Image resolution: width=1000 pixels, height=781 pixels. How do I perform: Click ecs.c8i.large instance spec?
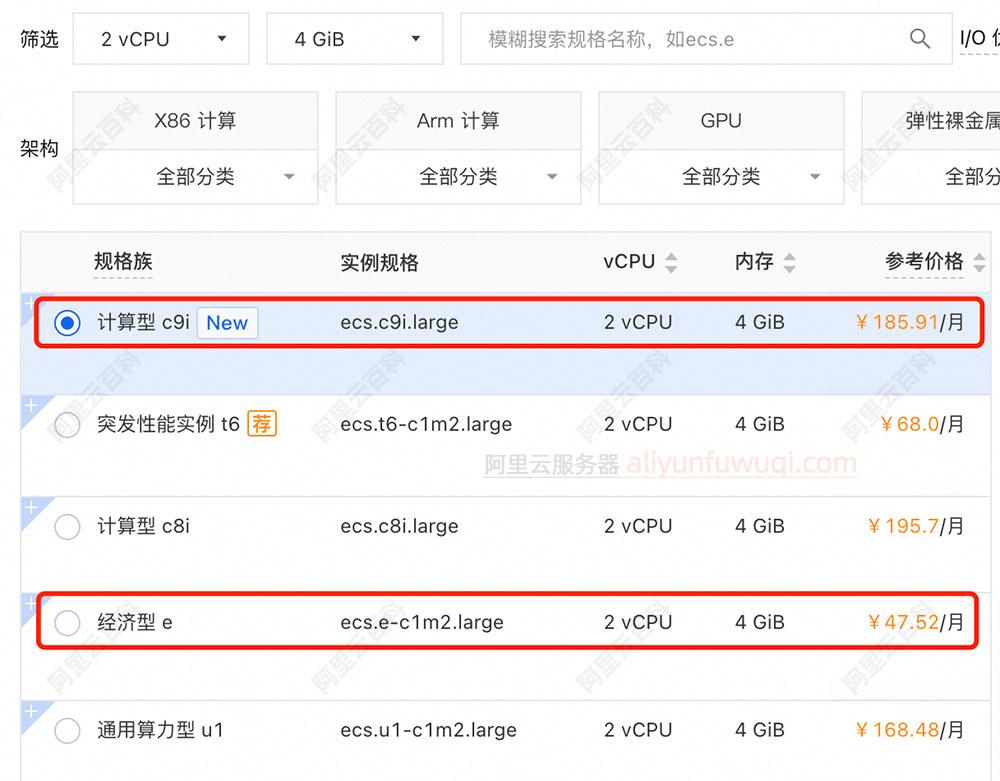pos(399,527)
